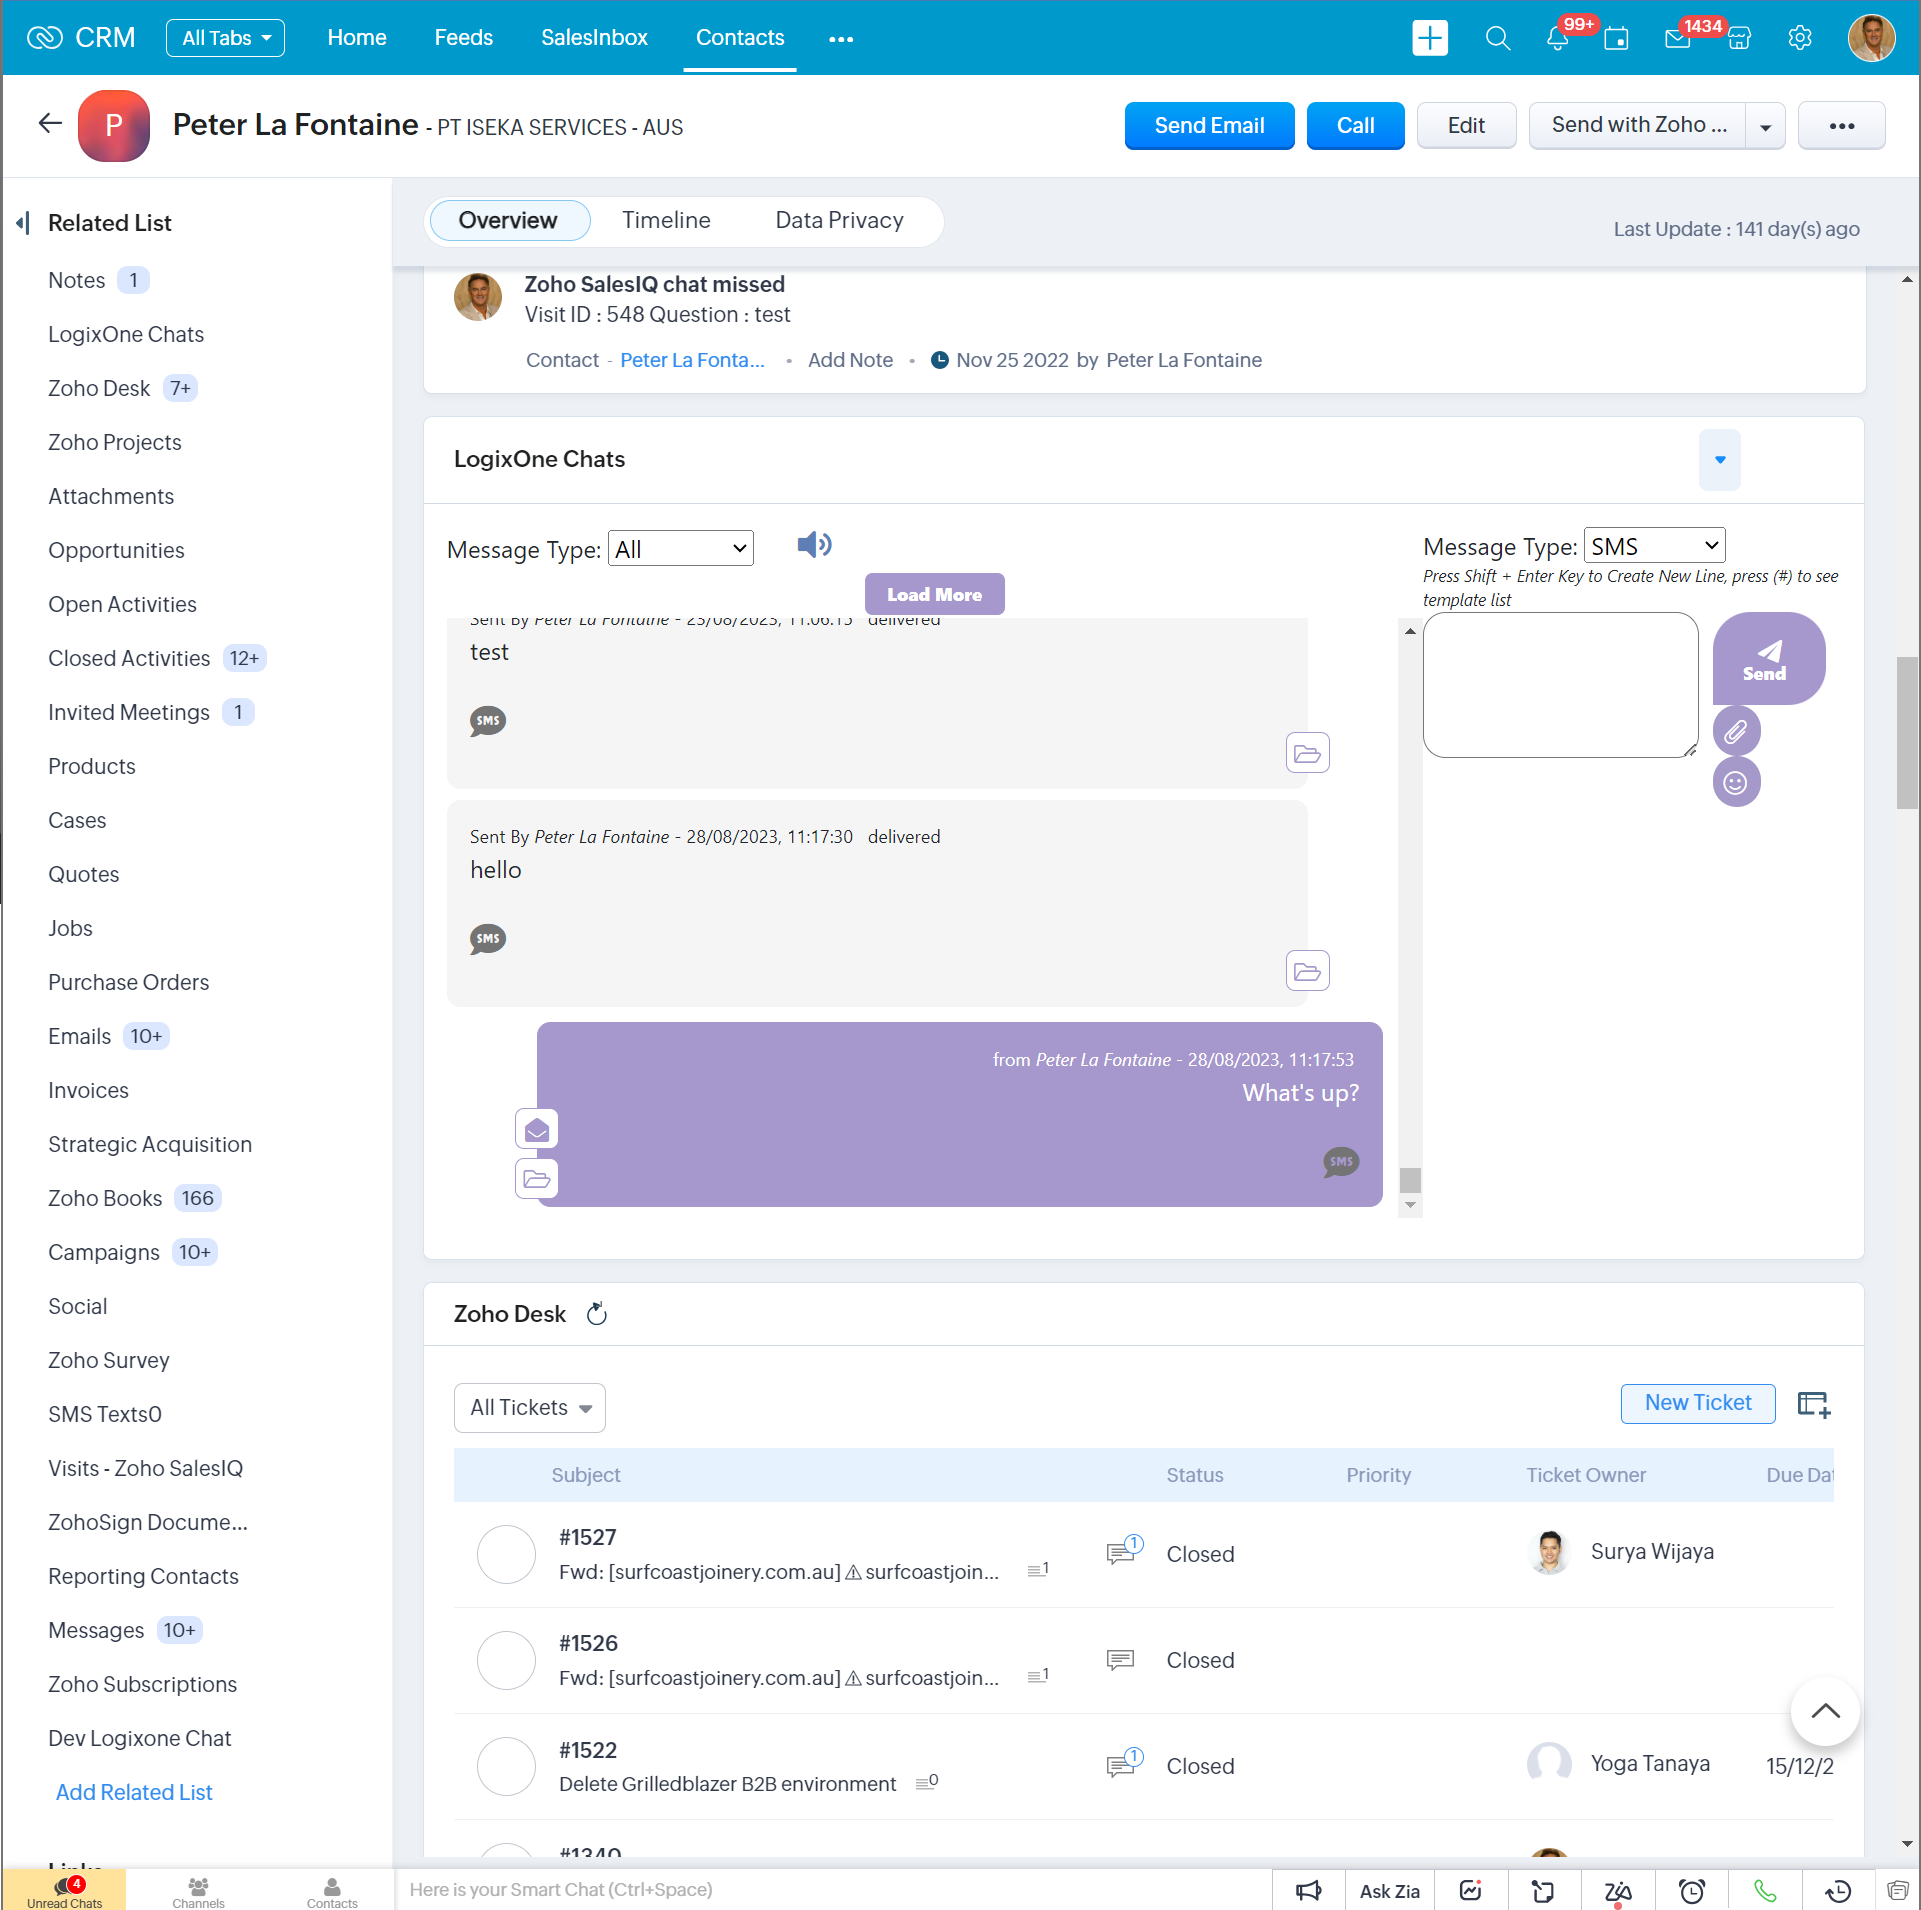
Task: Click the Send Email button
Action: [1209, 125]
